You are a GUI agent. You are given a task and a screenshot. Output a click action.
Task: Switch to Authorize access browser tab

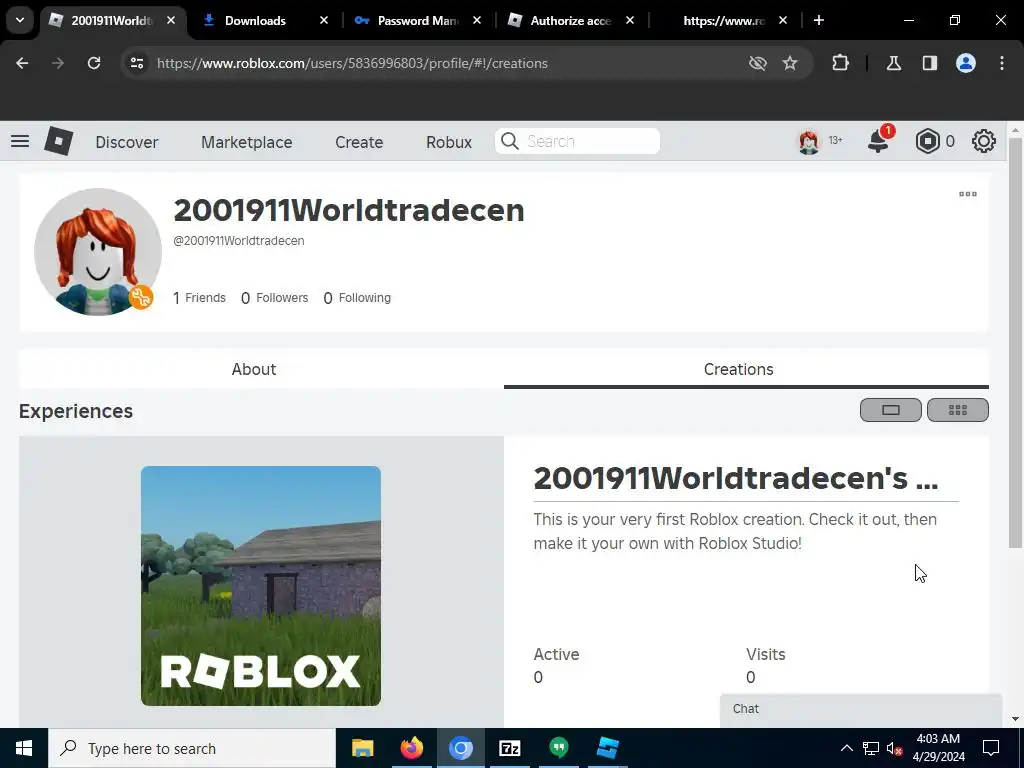(x=570, y=20)
